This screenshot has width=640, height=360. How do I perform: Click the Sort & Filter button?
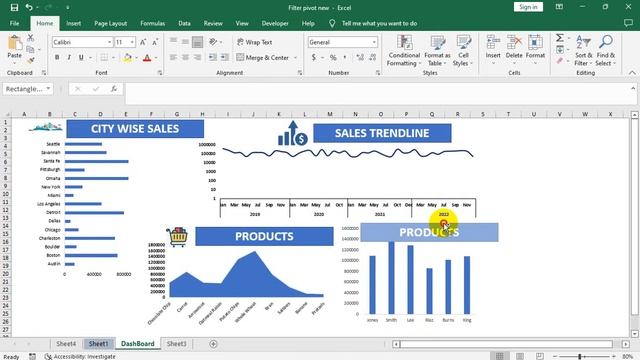click(583, 51)
